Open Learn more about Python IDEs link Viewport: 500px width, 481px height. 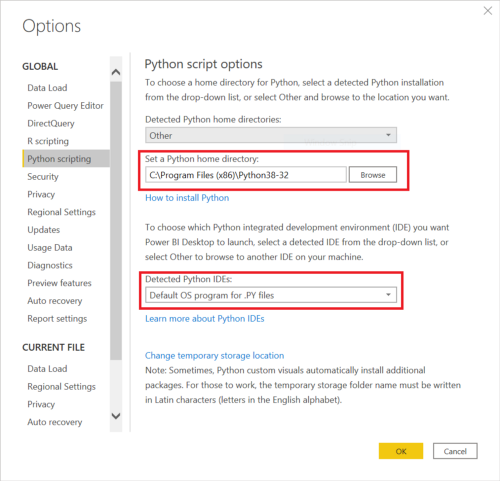pos(205,319)
